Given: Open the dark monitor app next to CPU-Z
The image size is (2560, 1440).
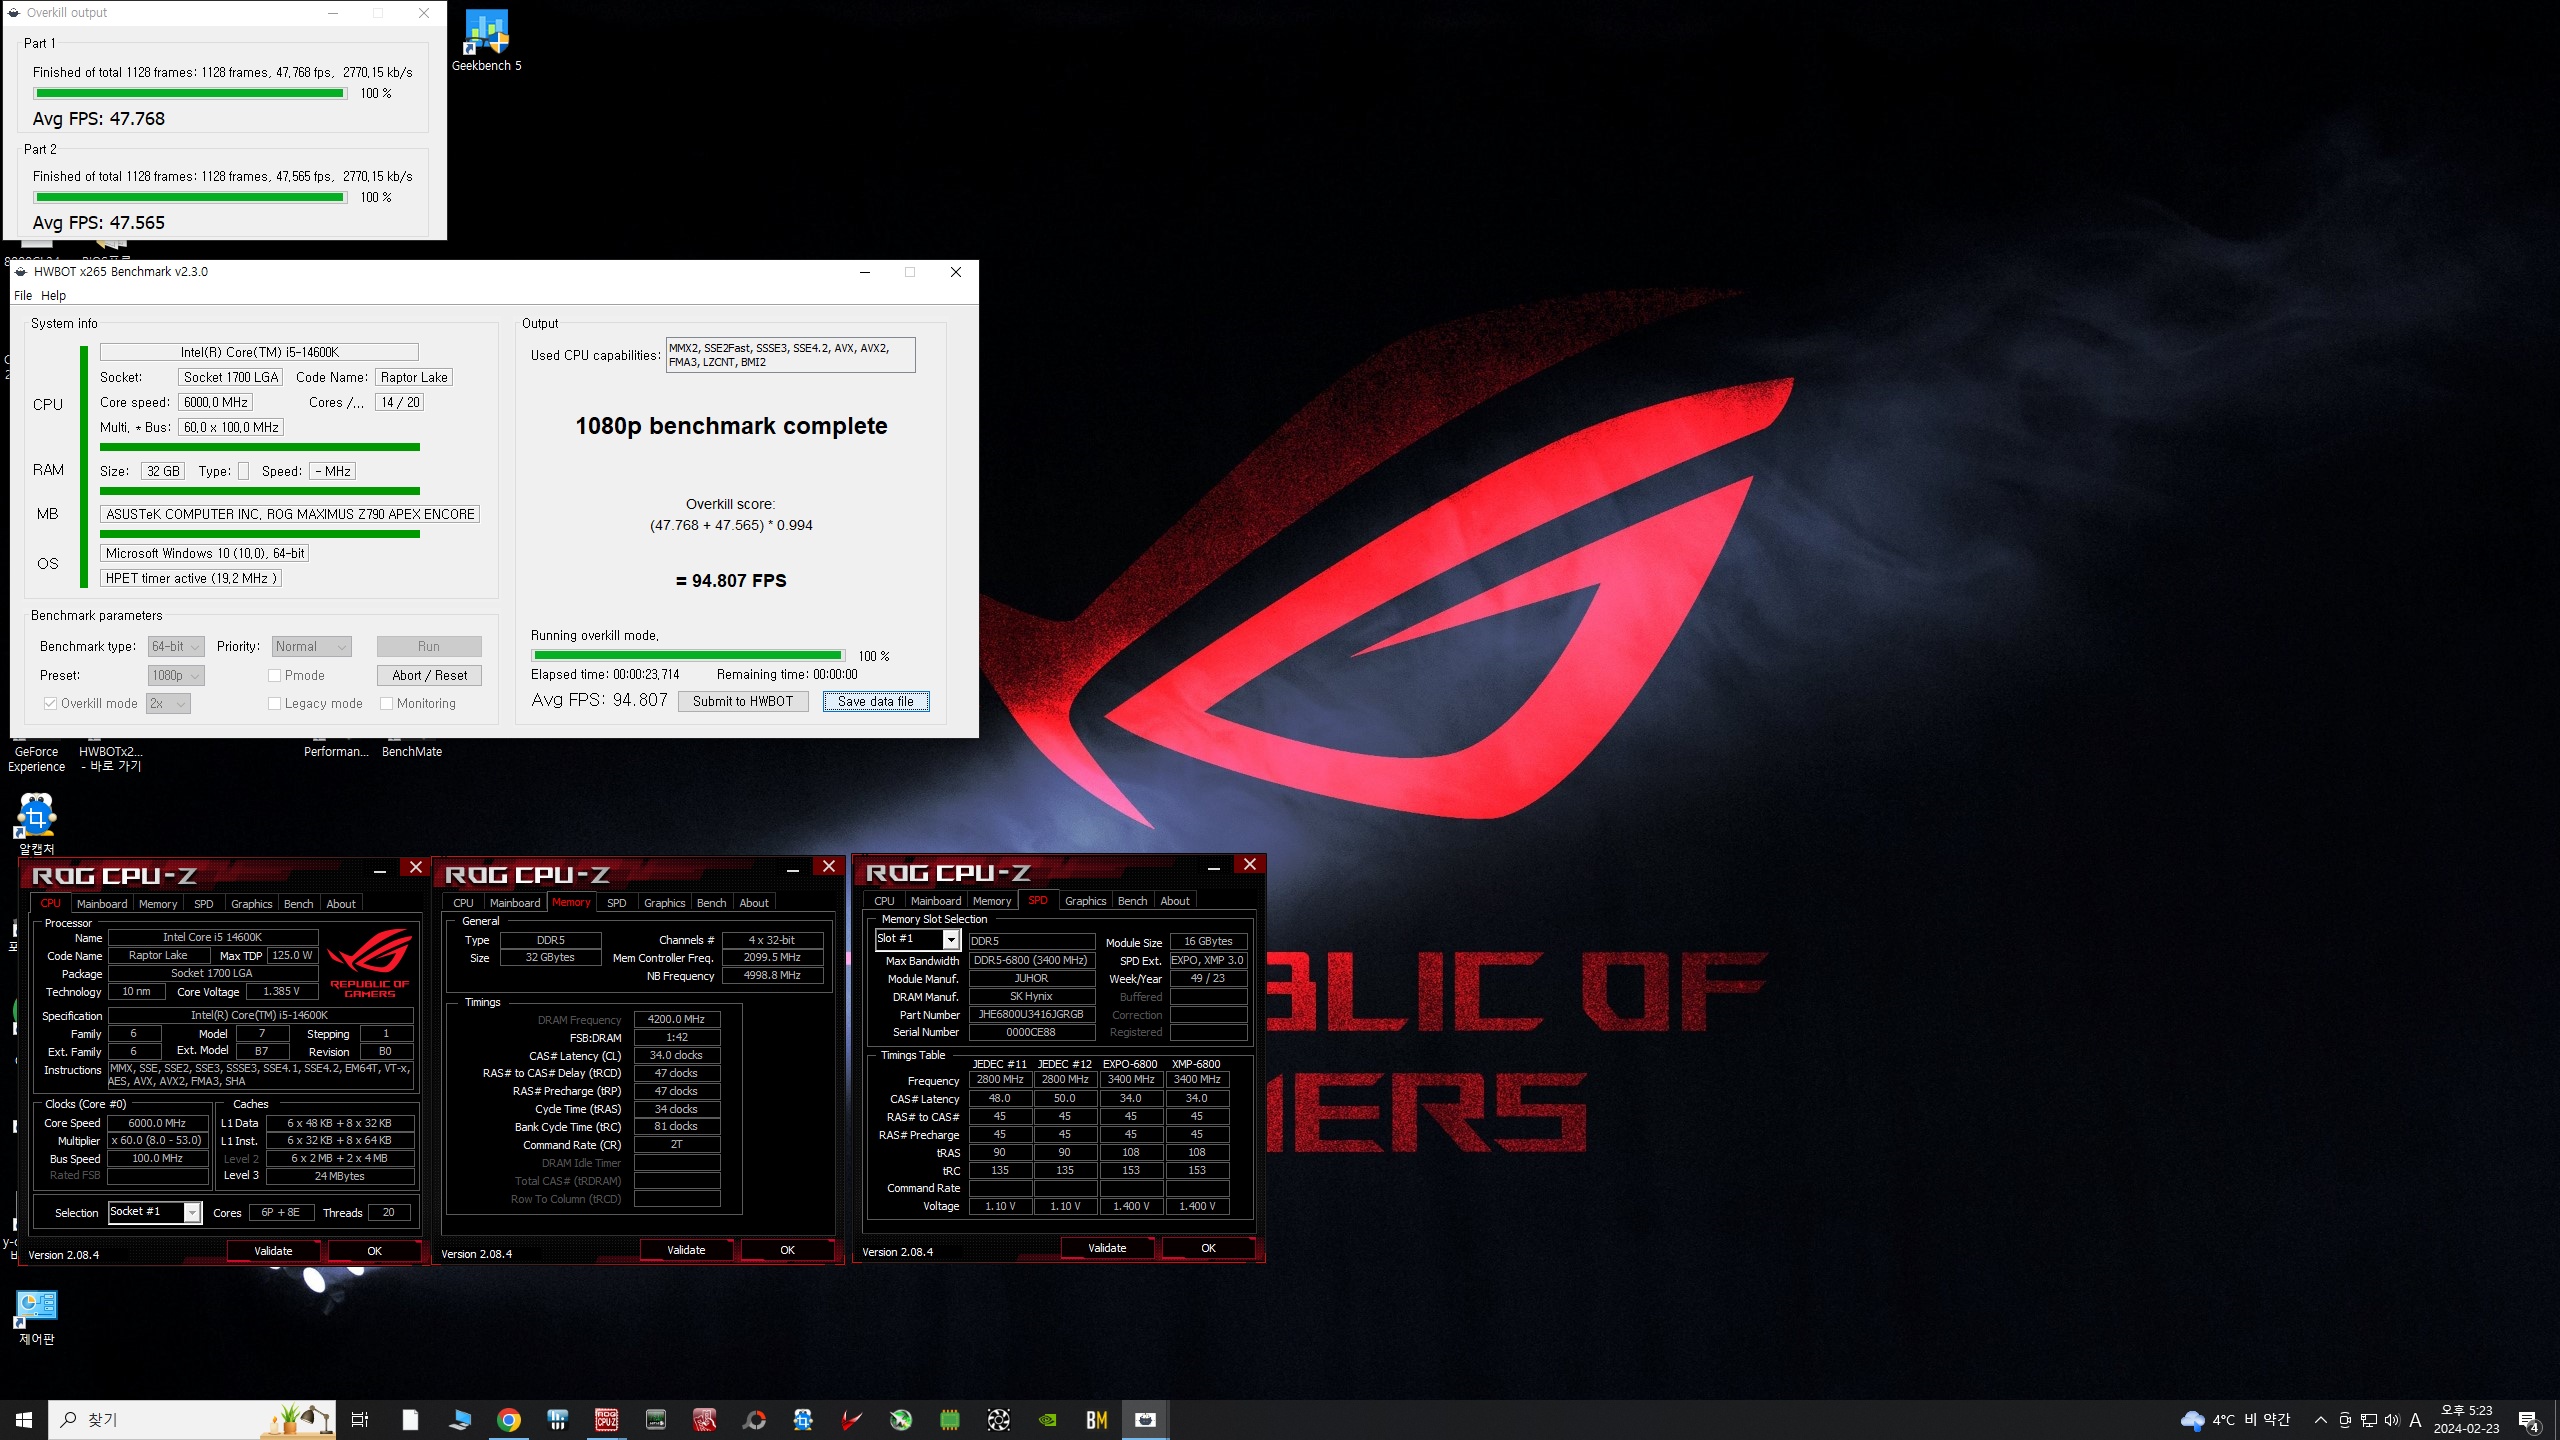Looking at the screenshot, I should [656, 1420].
